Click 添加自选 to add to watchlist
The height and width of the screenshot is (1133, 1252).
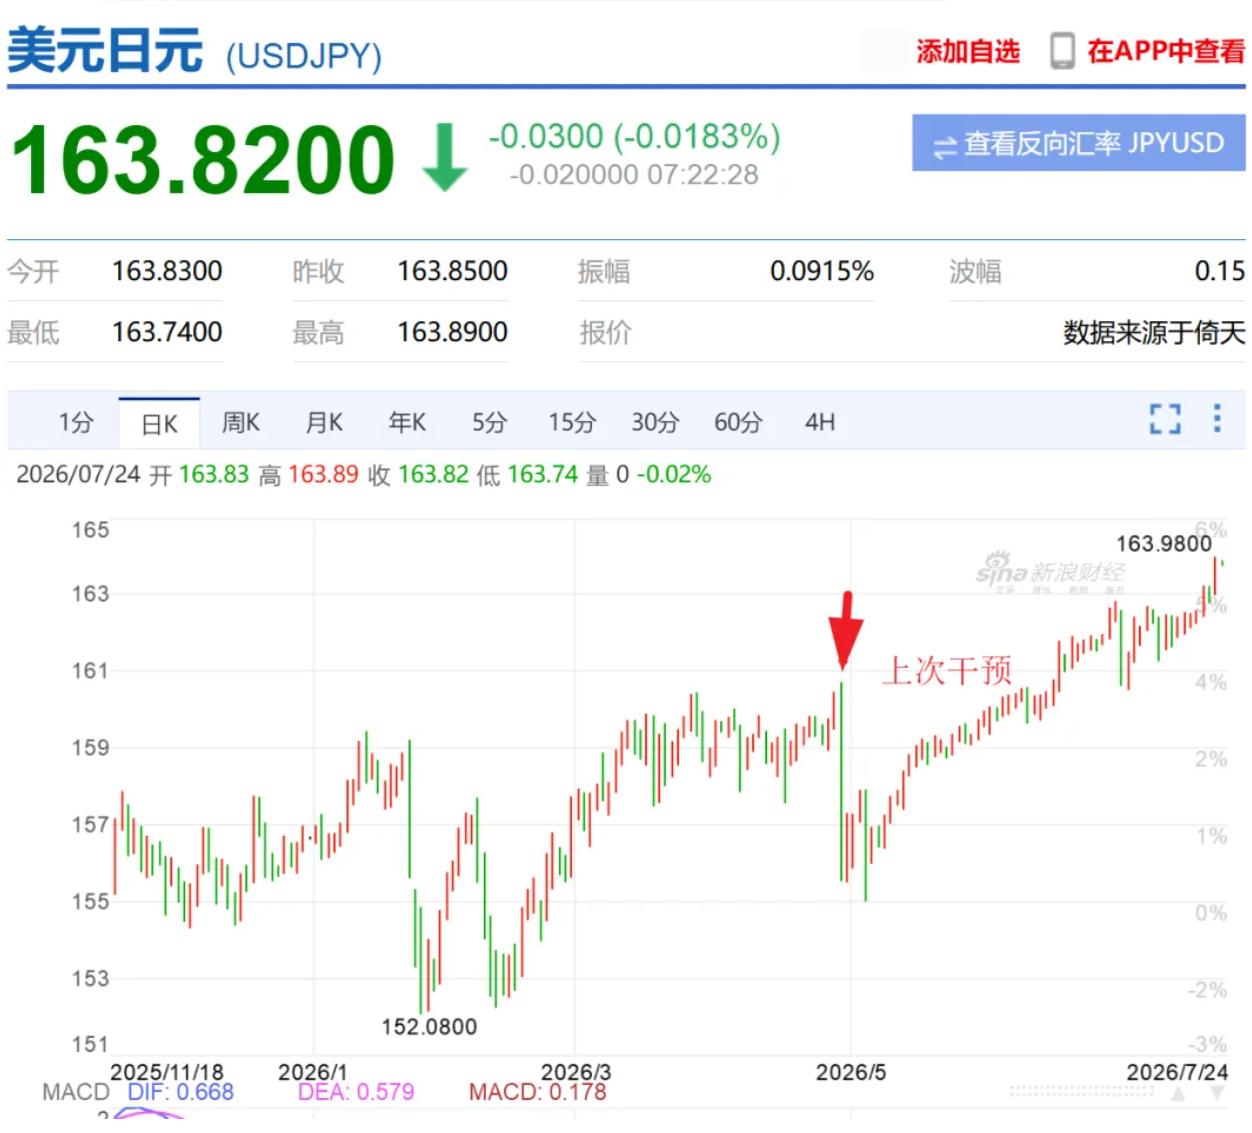968,51
